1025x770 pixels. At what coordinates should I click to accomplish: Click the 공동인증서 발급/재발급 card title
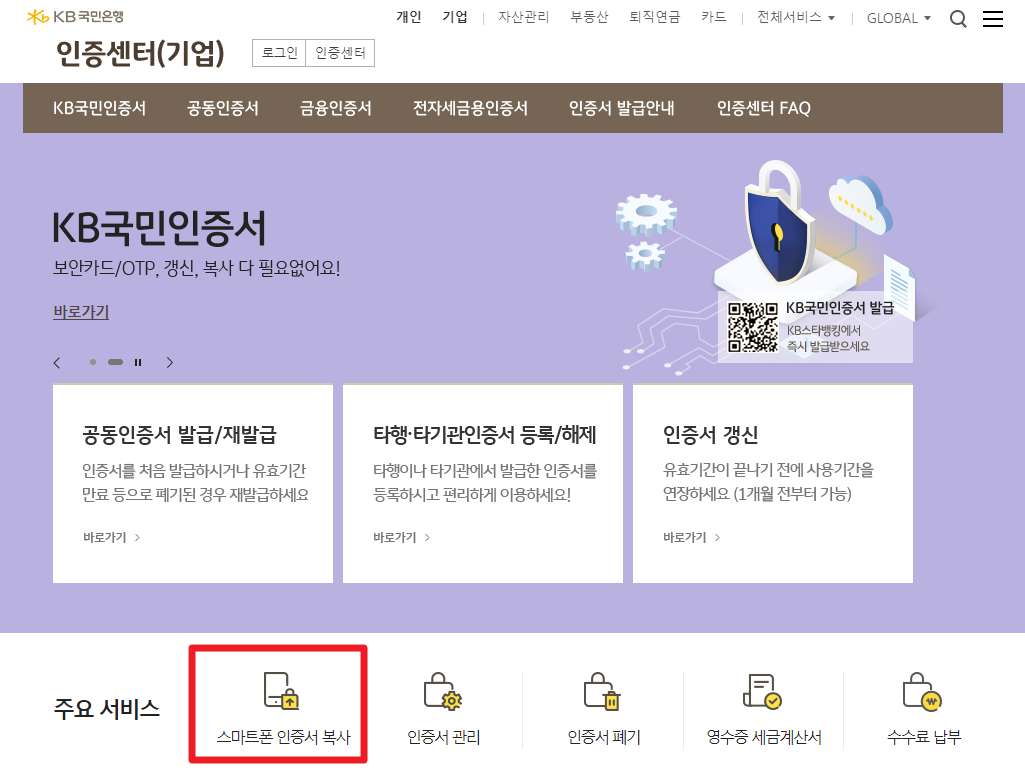point(179,435)
